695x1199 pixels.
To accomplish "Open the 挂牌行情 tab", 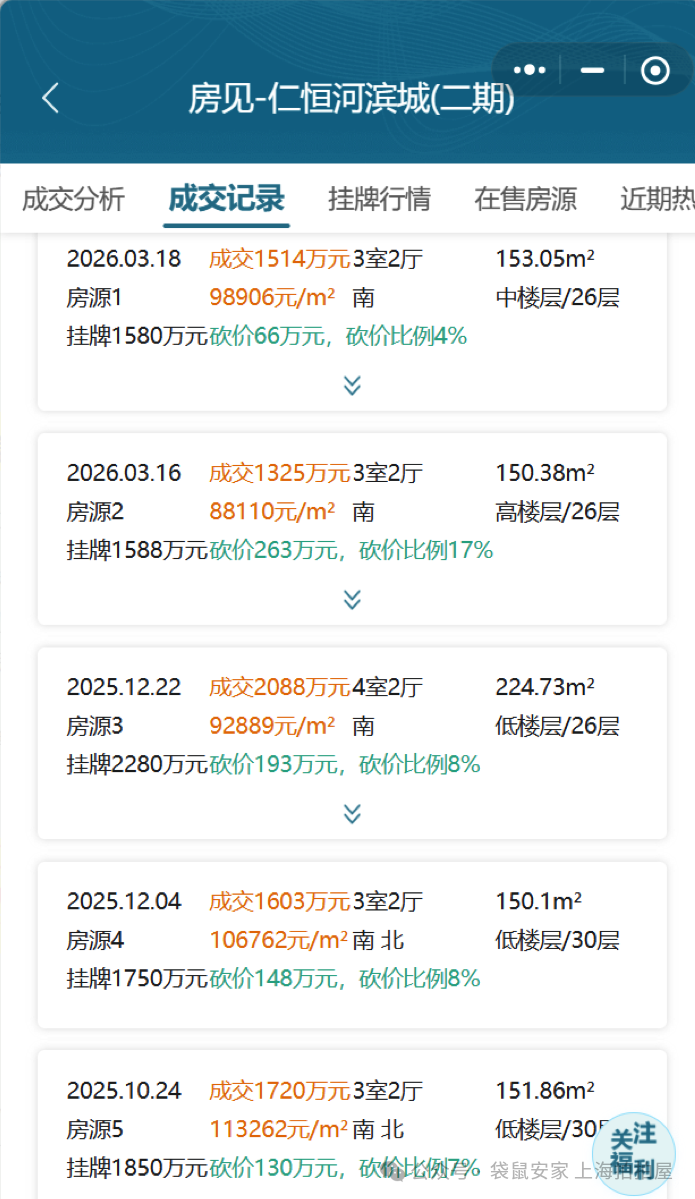I will (379, 199).
